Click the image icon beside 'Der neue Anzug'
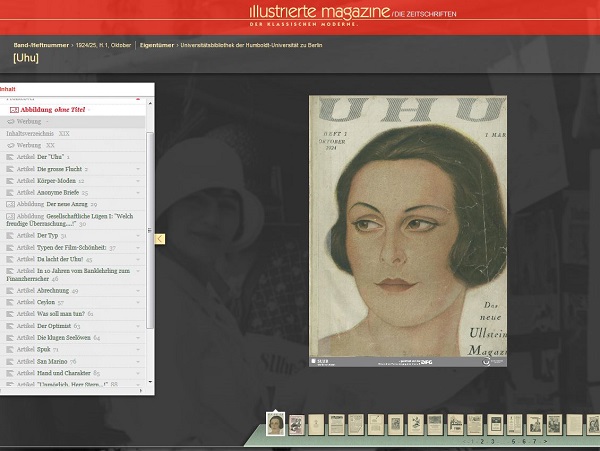The image size is (600, 451). coord(11,204)
